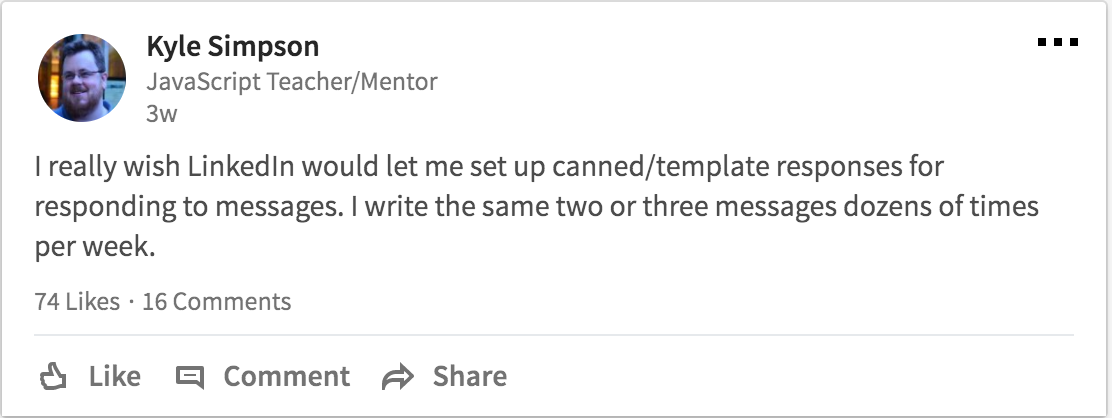Click the speech bubble Comment icon
Image resolution: width=1112 pixels, height=418 pixels.
click(189, 377)
